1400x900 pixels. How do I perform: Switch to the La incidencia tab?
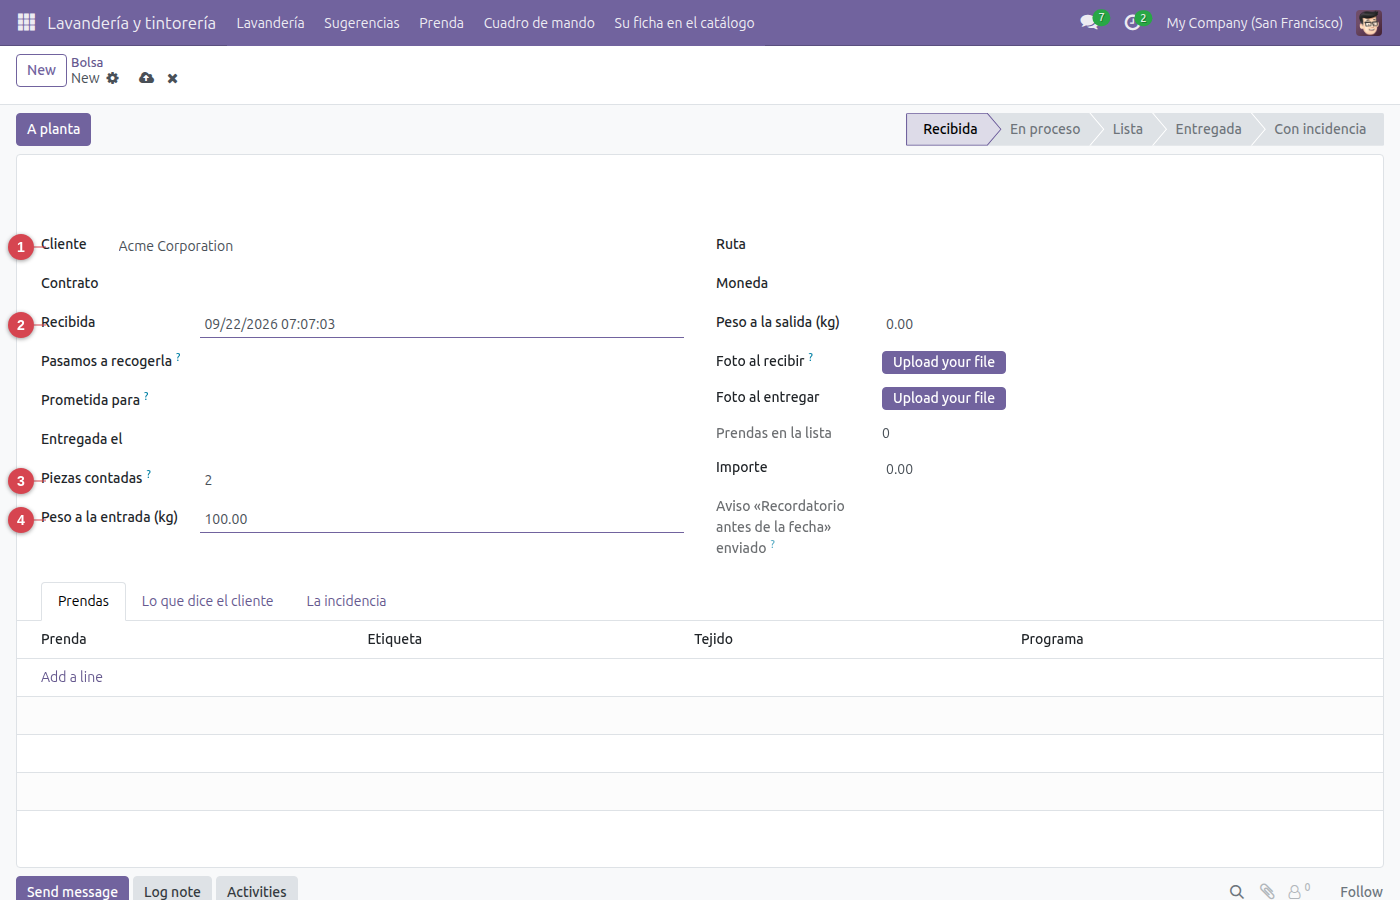[x=346, y=601]
